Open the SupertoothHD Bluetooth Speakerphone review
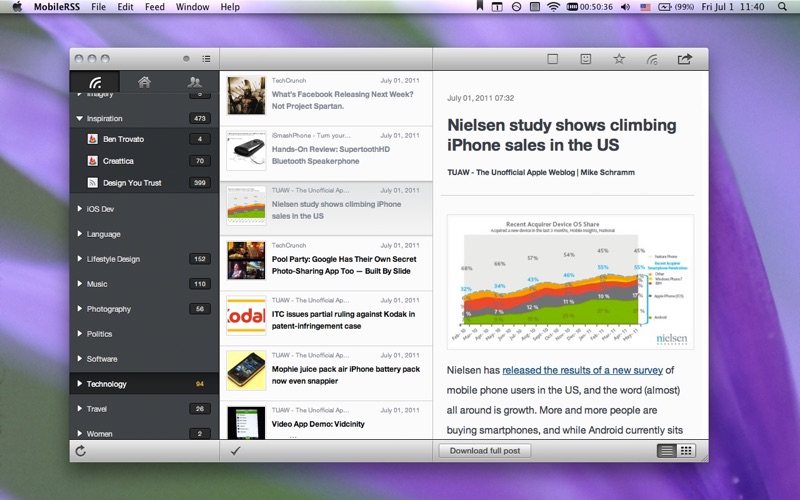This screenshot has height=500, width=800. click(326, 154)
